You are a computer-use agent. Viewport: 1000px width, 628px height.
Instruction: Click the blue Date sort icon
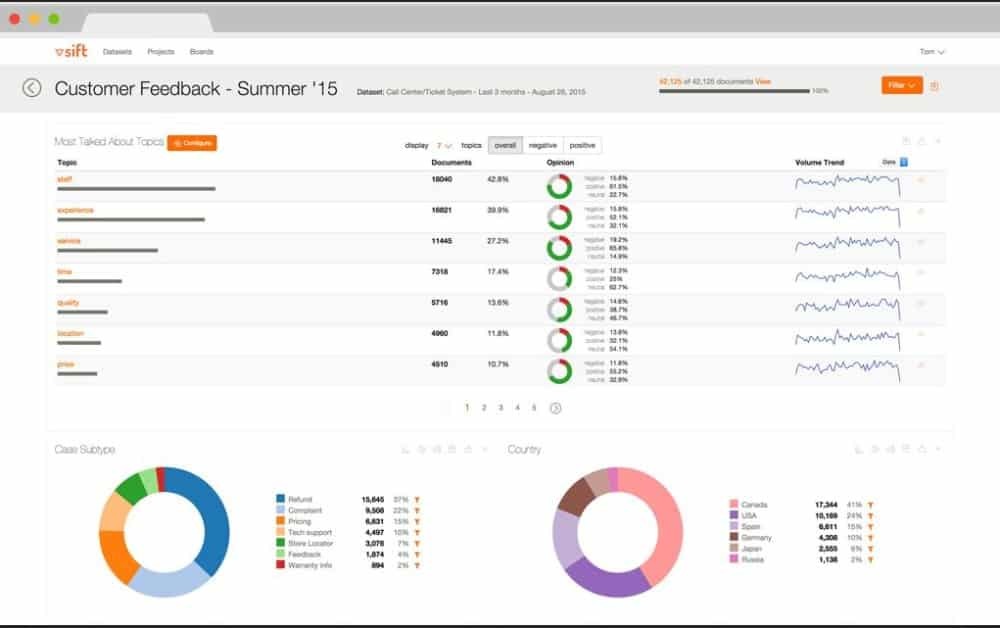click(x=904, y=162)
